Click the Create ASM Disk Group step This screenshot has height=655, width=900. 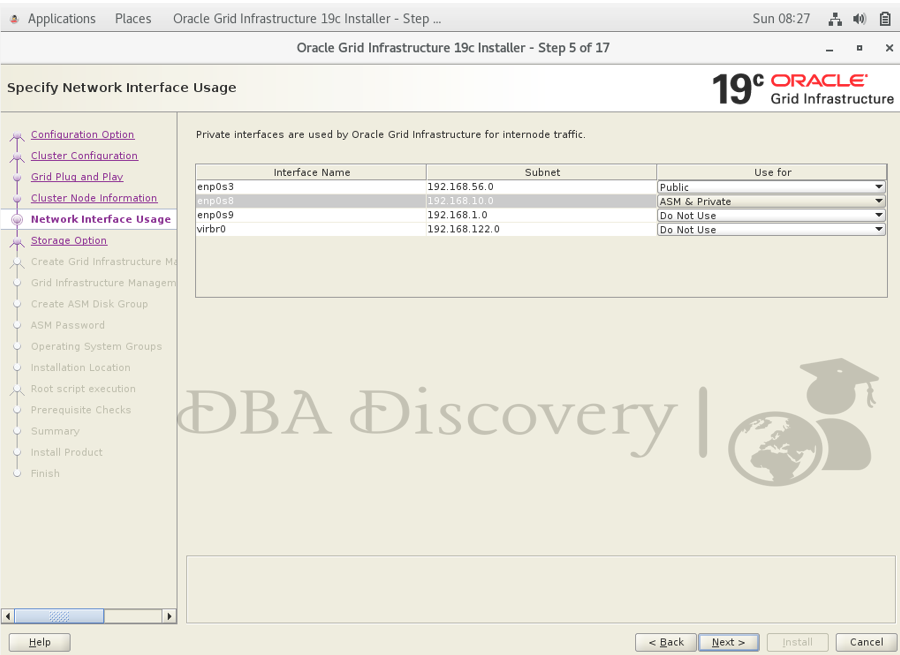click(89, 304)
